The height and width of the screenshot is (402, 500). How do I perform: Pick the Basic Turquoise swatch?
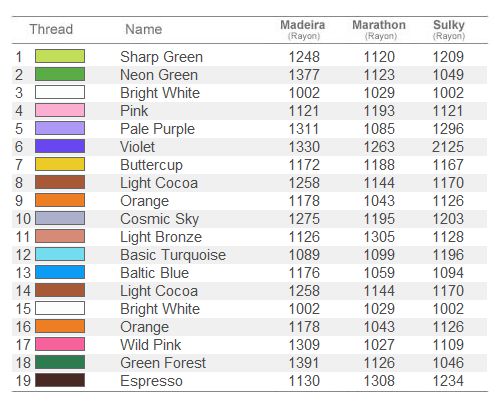pos(60,254)
